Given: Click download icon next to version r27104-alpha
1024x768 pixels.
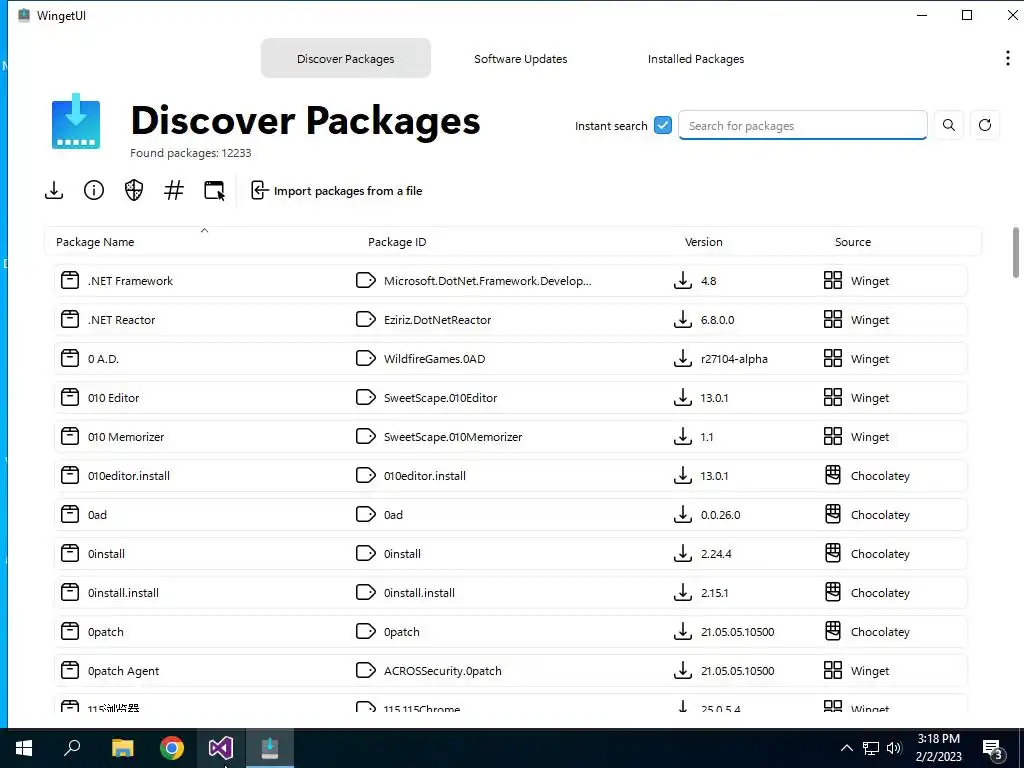Looking at the screenshot, I should click(x=682, y=358).
